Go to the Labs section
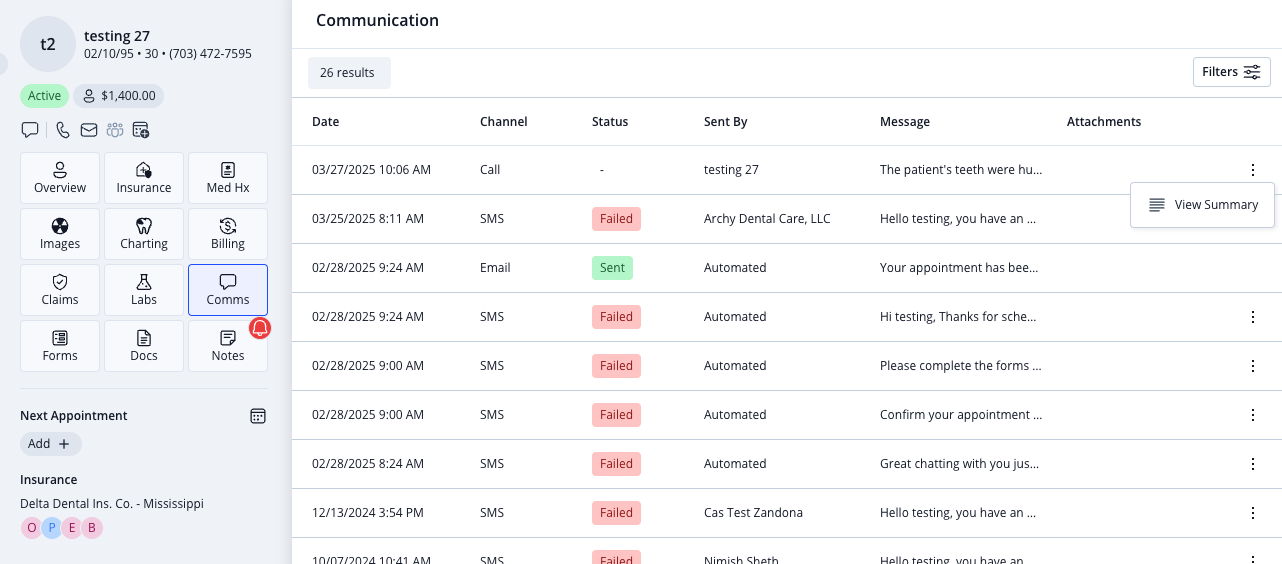This screenshot has width=1282, height=564. (x=144, y=290)
